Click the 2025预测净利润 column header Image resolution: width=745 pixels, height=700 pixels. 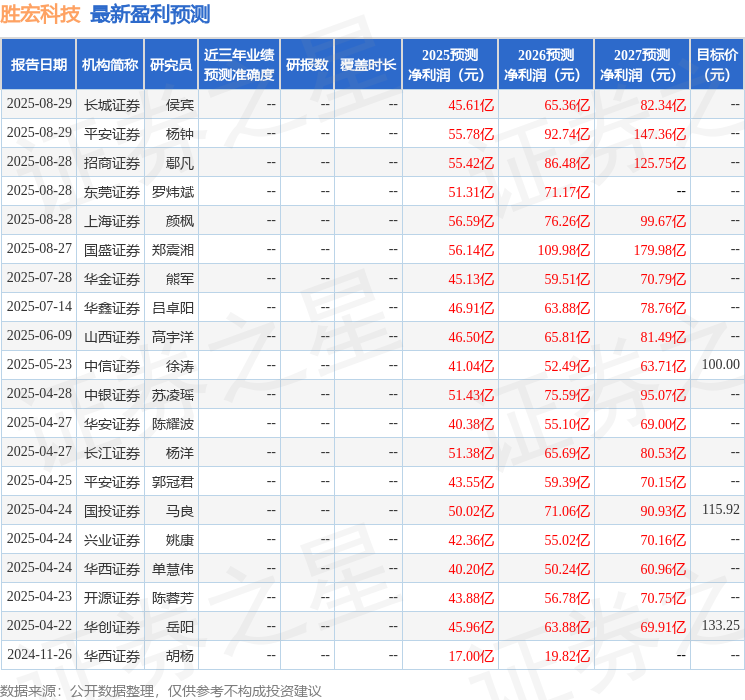coord(450,65)
